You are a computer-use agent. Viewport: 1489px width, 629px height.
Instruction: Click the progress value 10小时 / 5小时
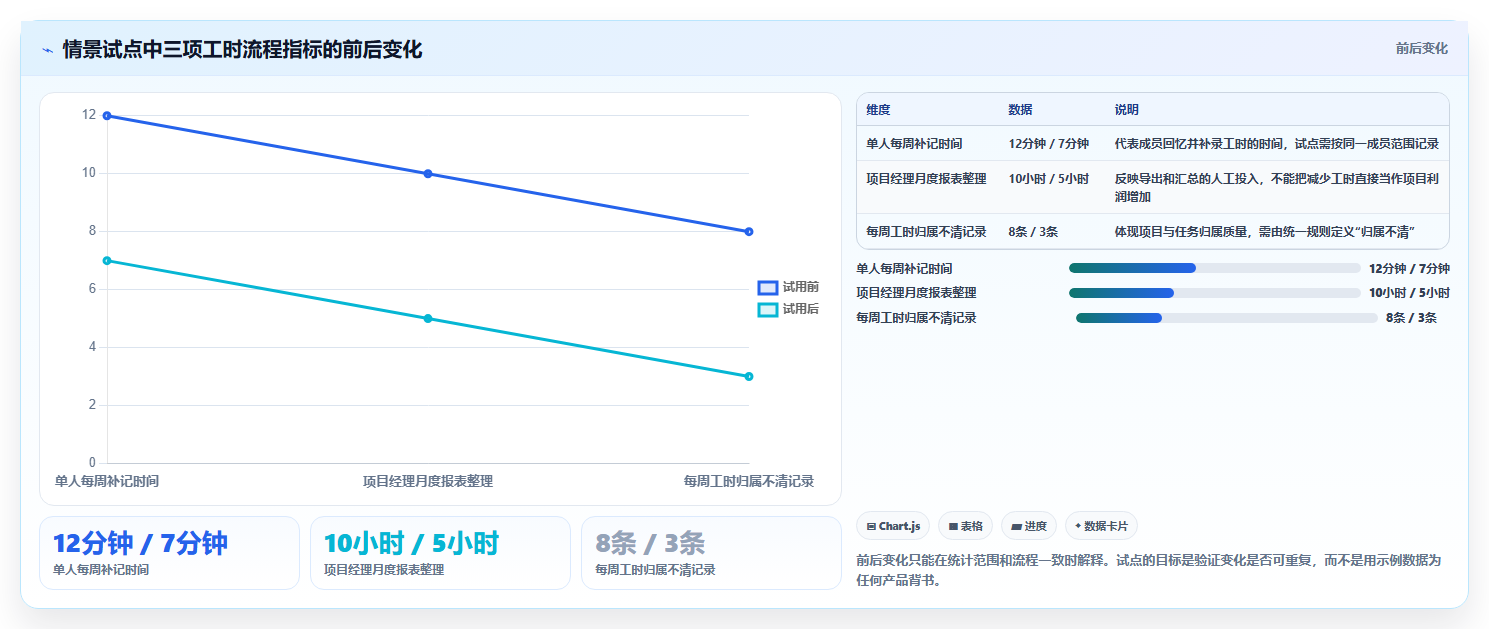1409,293
